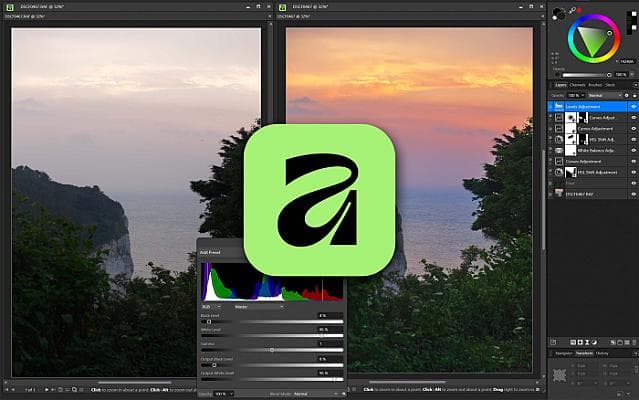Image resolution: width=639 pixels, height=400 pixels.
Task: Switch to the Brushes tab
Action: click(595, 85)
